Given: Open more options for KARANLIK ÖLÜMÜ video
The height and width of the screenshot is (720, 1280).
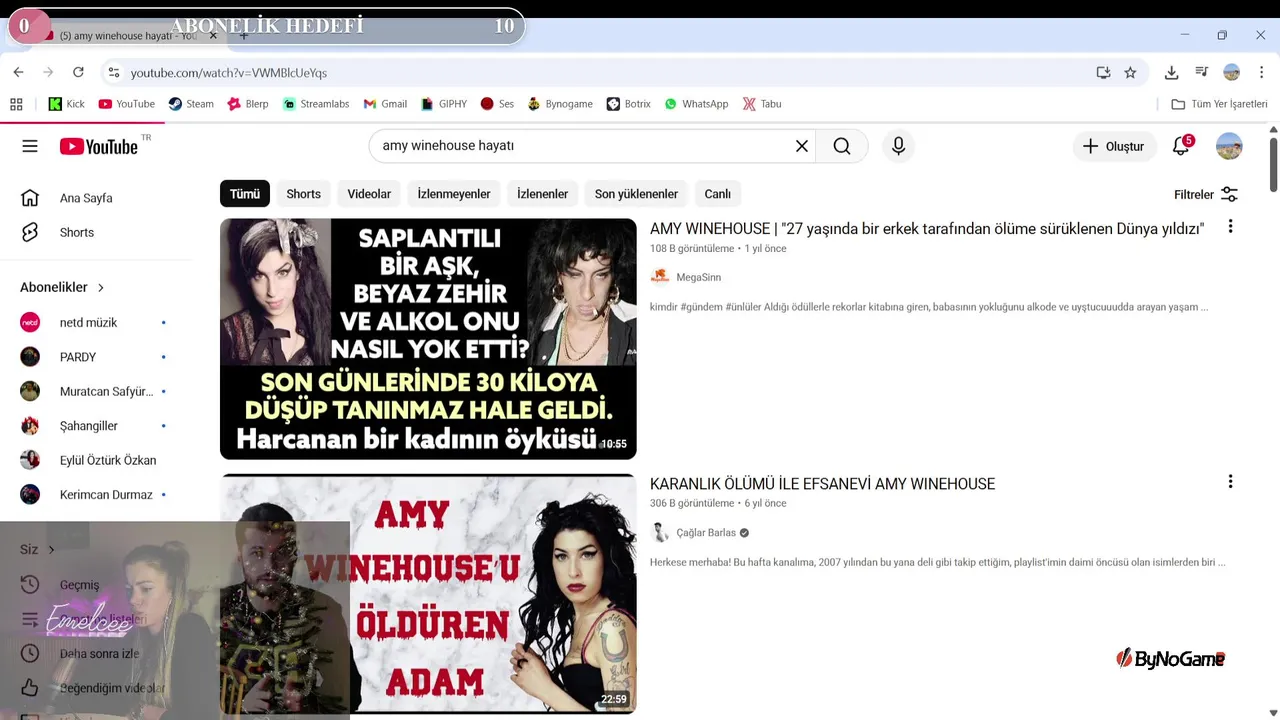Looking at the screenshot, I should (1230, 482).
